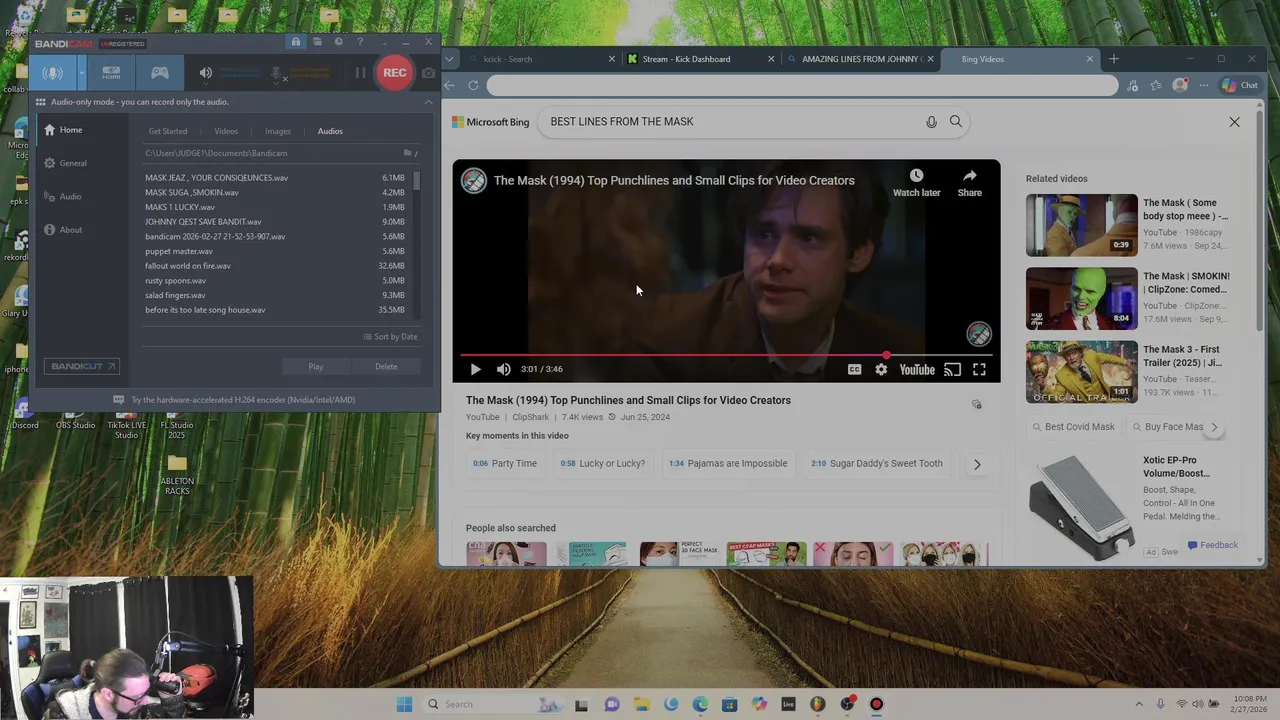Open Bandicut link button

pyautogui.click(x=82, y=366)
